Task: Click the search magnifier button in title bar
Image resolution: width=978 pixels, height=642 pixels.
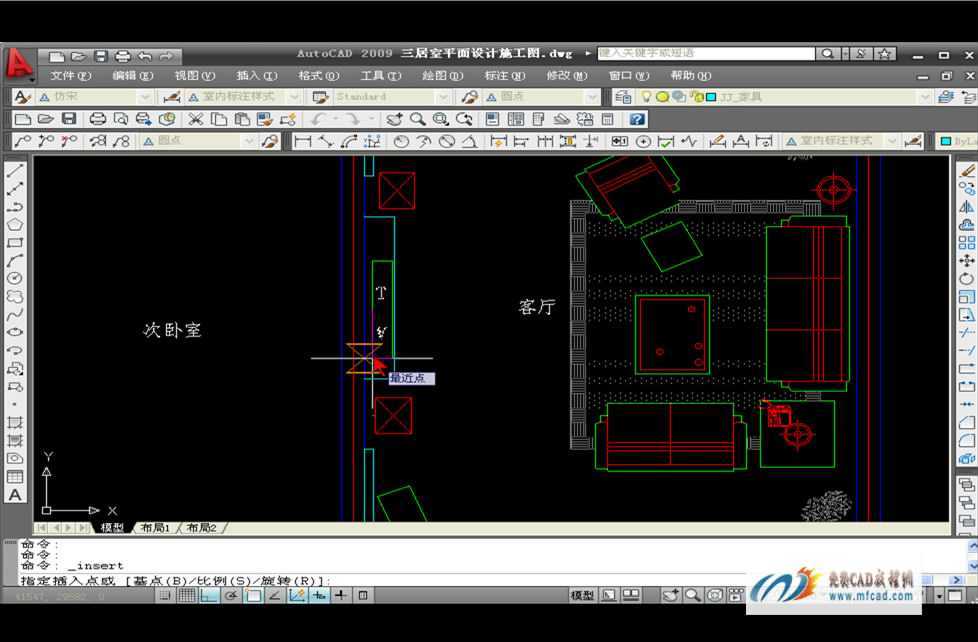Action: tap(828, 54)
